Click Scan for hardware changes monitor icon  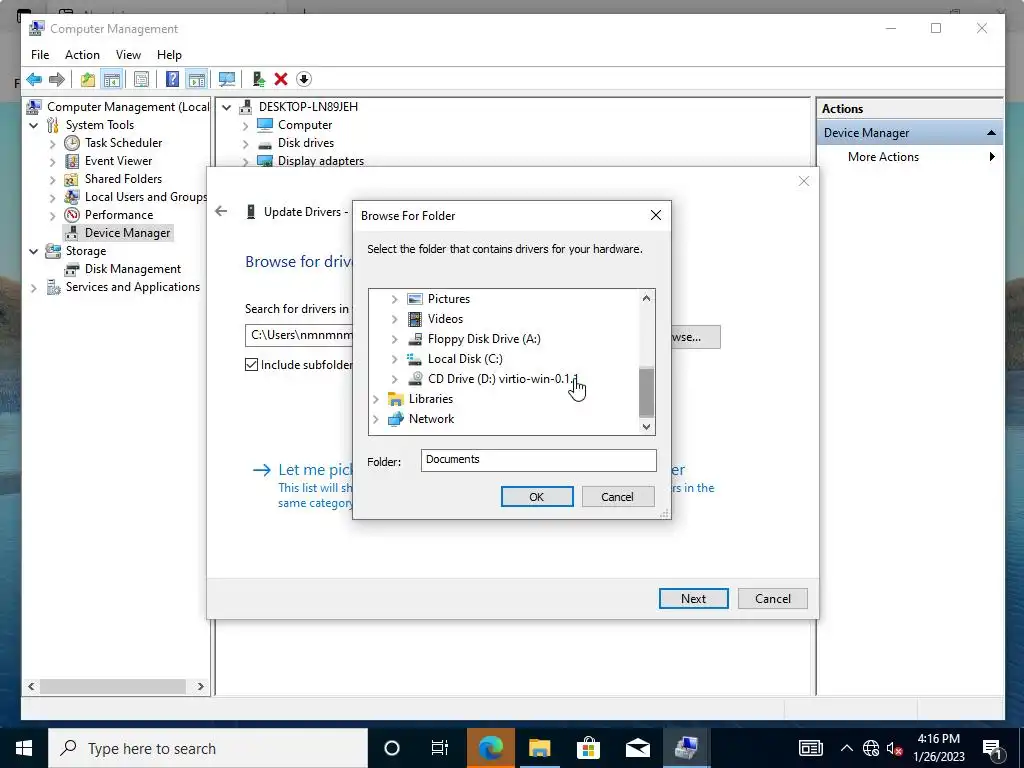click(227, 80)
